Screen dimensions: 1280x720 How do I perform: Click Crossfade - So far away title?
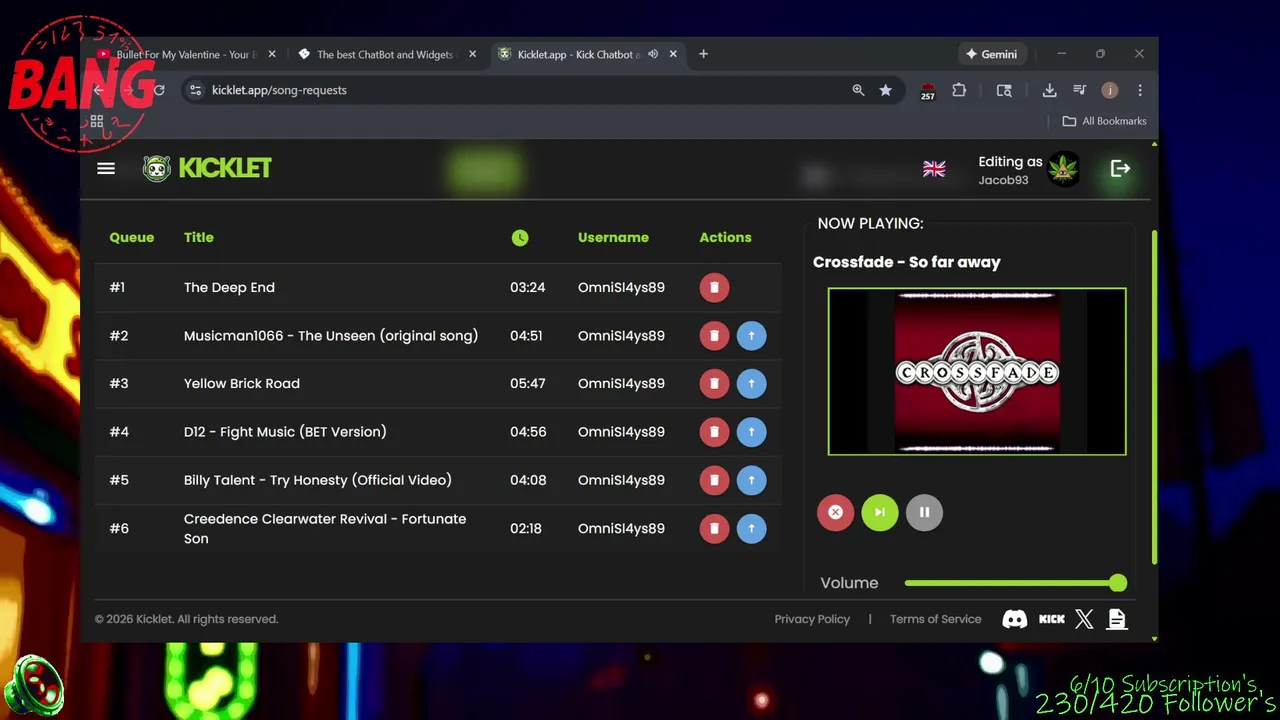tap(907, 262)
